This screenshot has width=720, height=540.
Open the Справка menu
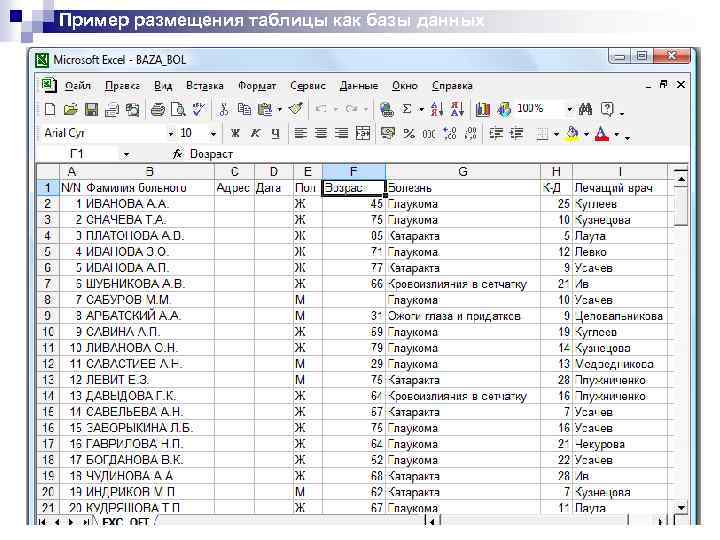pos(452,86)
